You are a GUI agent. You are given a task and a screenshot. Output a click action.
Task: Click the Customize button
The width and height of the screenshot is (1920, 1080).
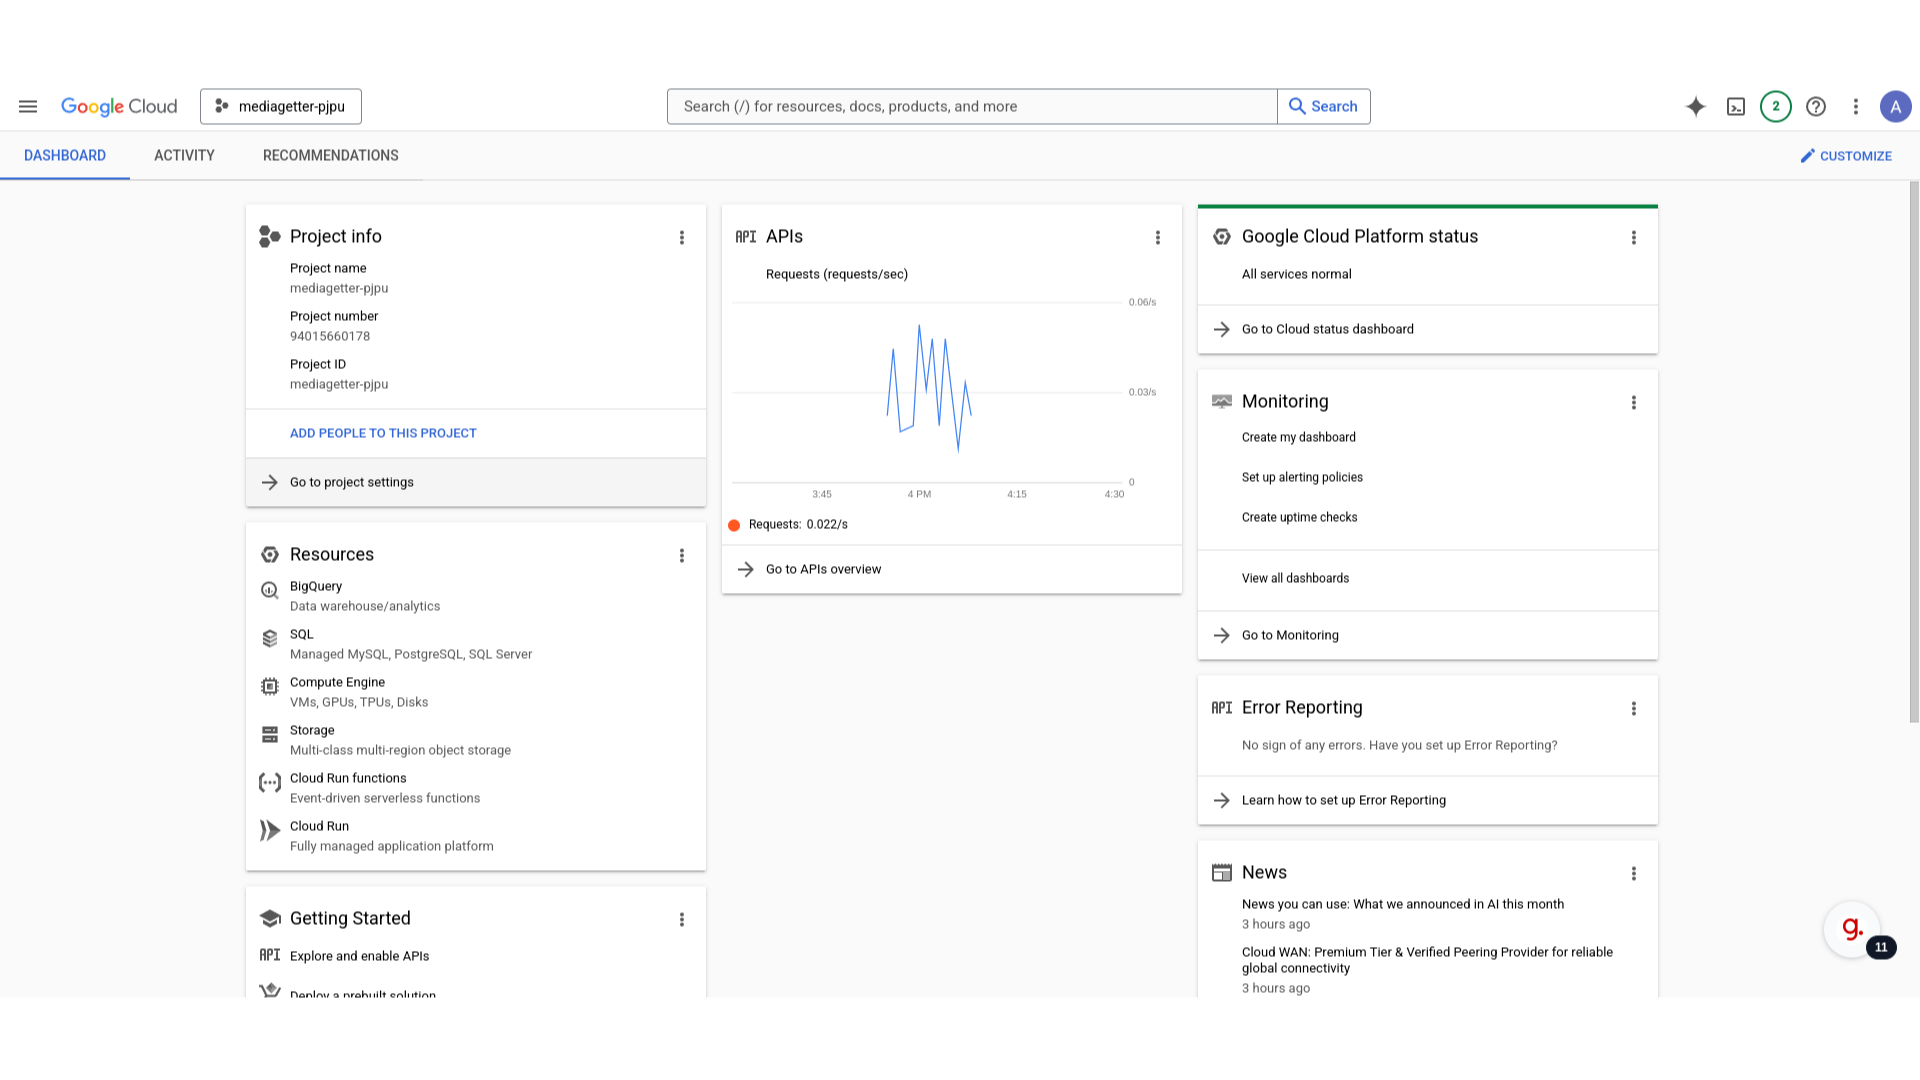point(1846,156)
